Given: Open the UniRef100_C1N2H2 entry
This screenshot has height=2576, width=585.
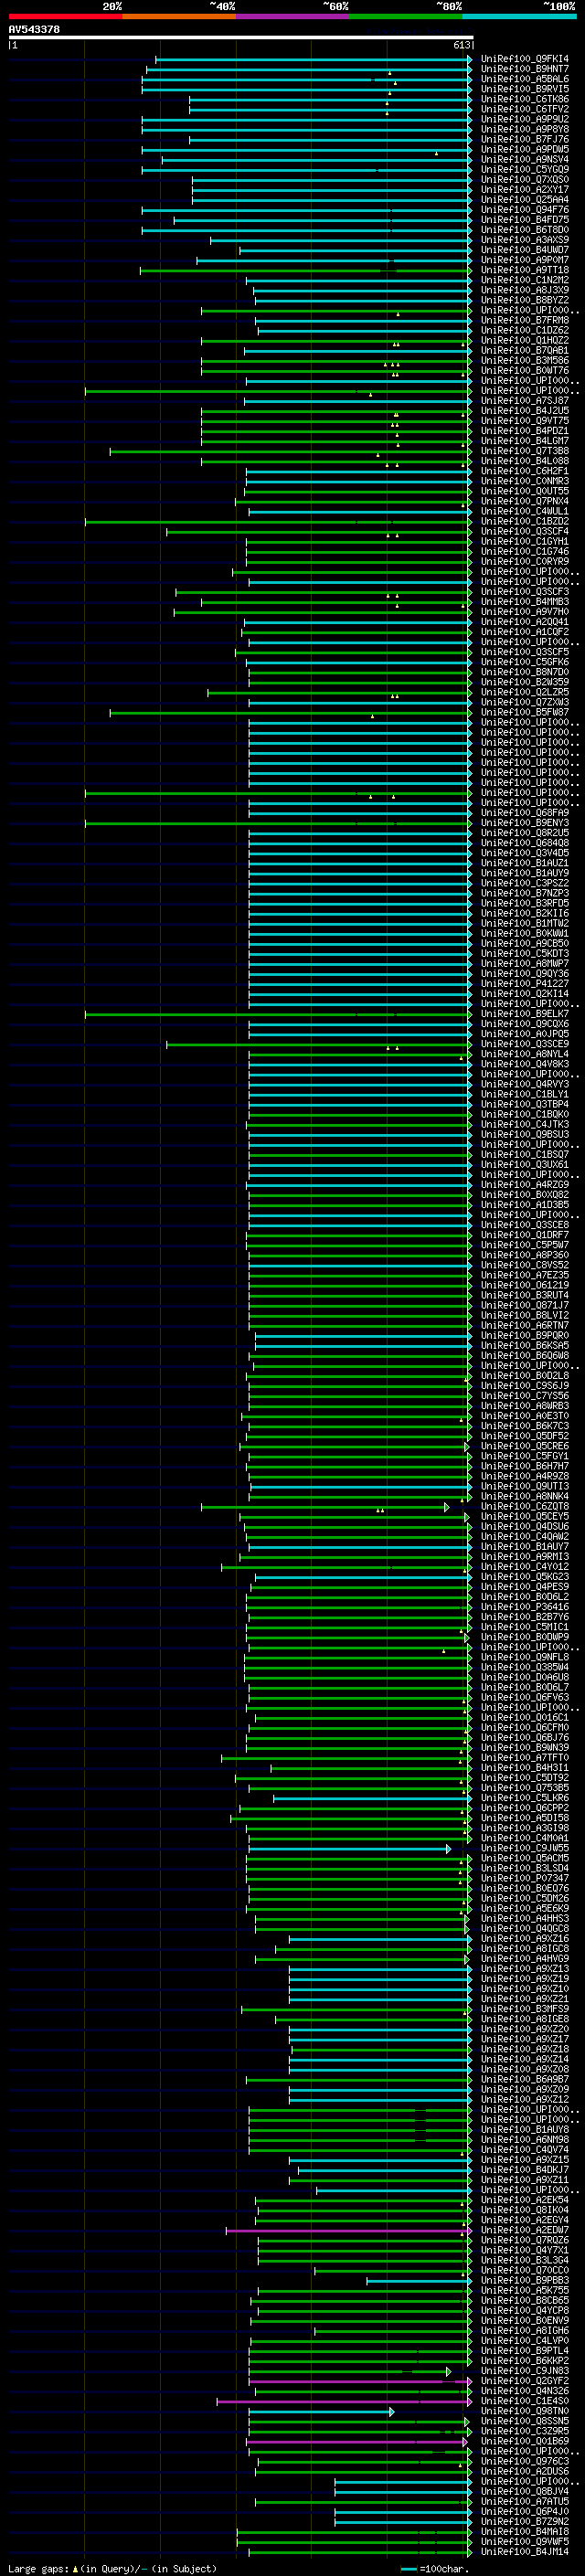Looking at the screenshot, I should 524,280.
